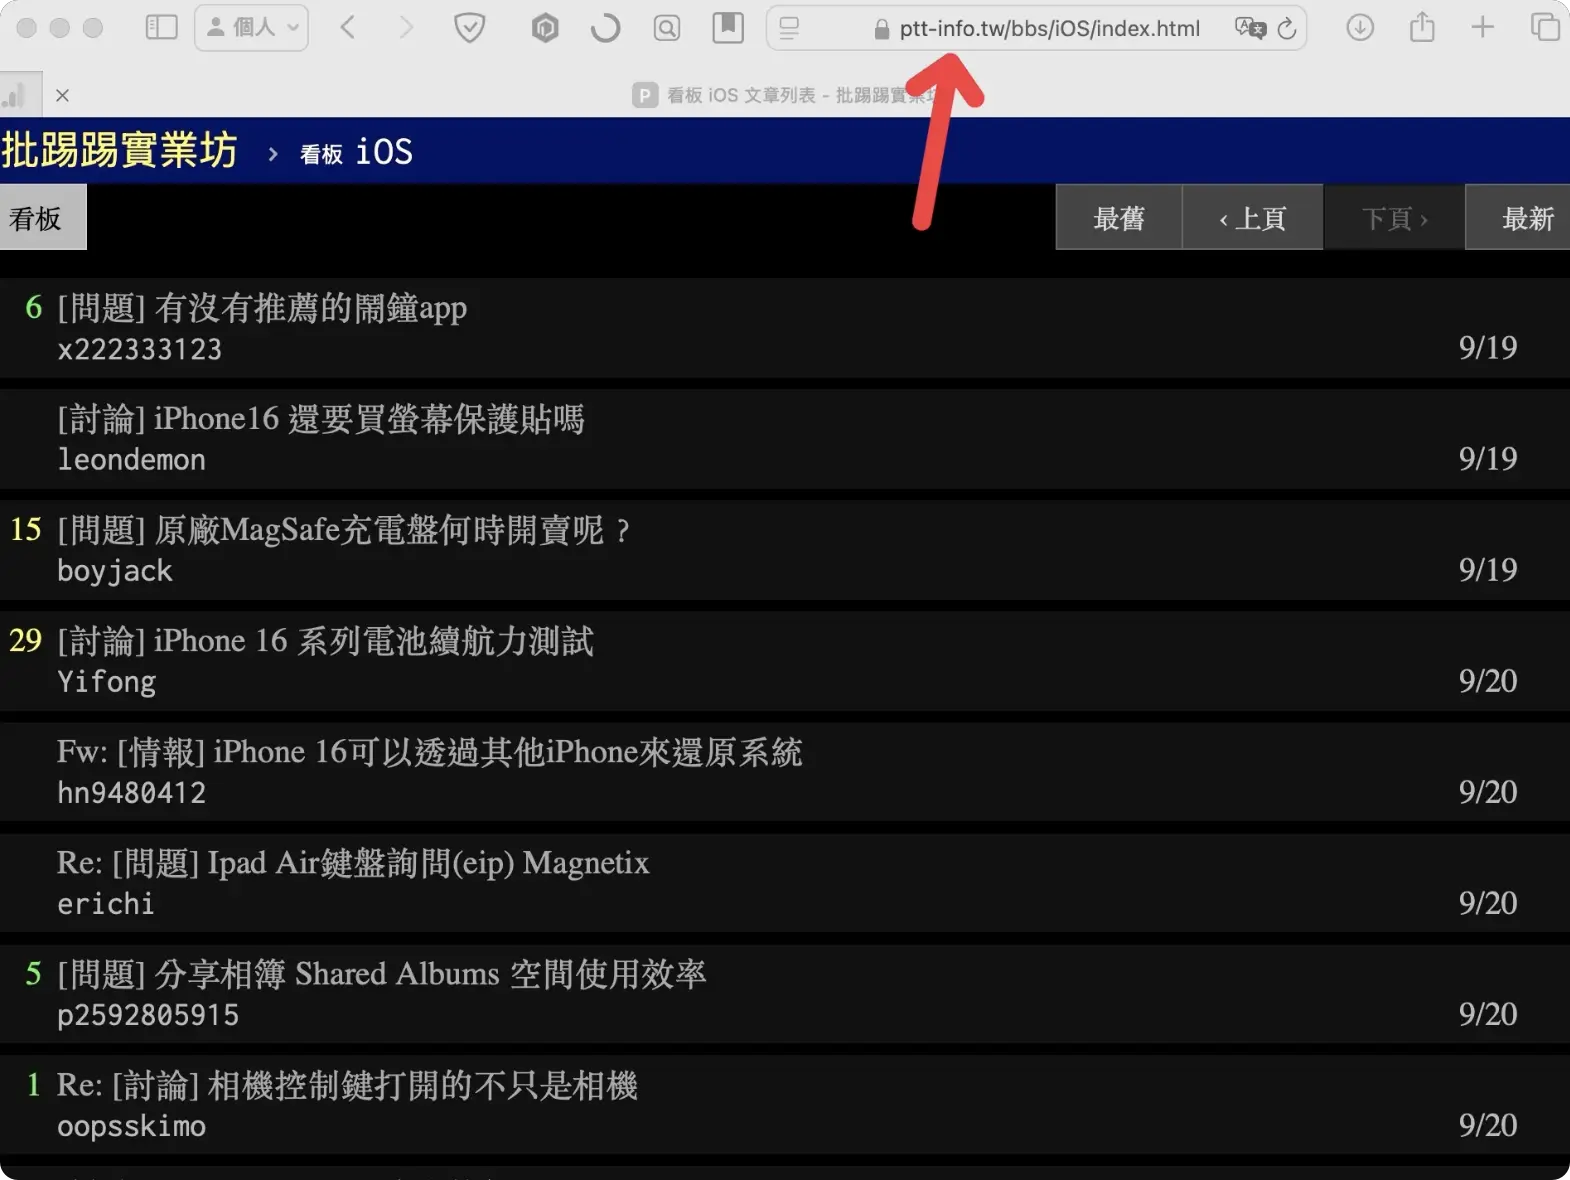
Task: Click the 看板 button below the header
Action: (x=43, y=217)
